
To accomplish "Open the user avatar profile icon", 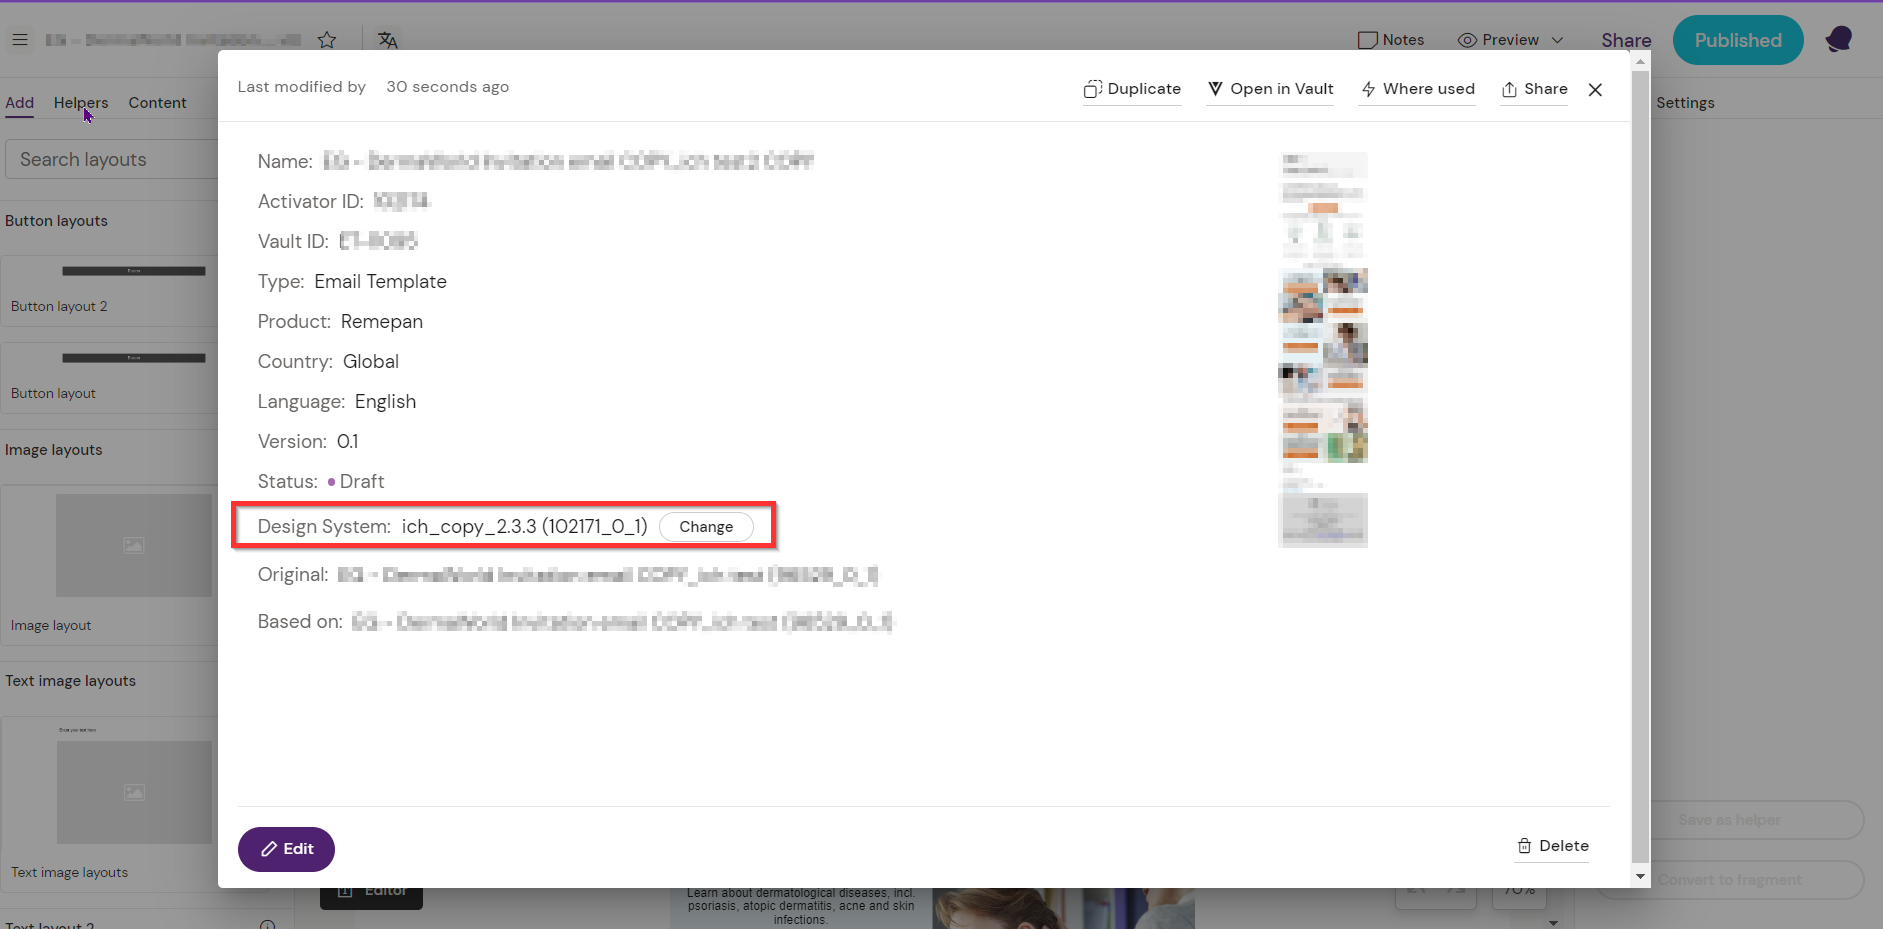I will tap(1838, 40).
